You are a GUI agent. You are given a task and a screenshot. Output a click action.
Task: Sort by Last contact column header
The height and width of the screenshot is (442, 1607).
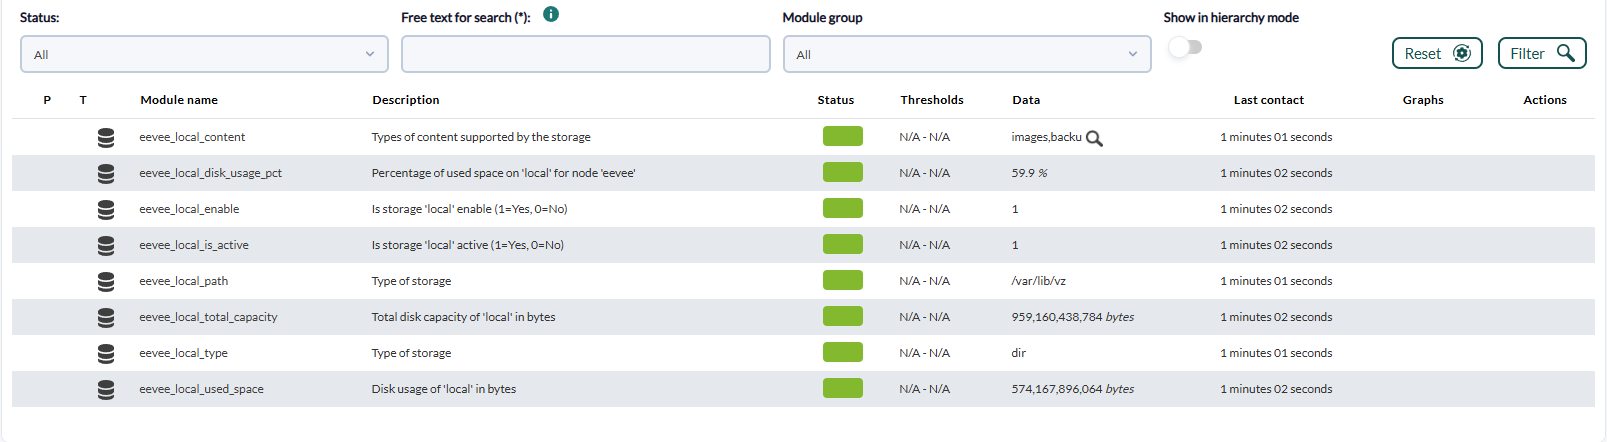[1269, 100]
